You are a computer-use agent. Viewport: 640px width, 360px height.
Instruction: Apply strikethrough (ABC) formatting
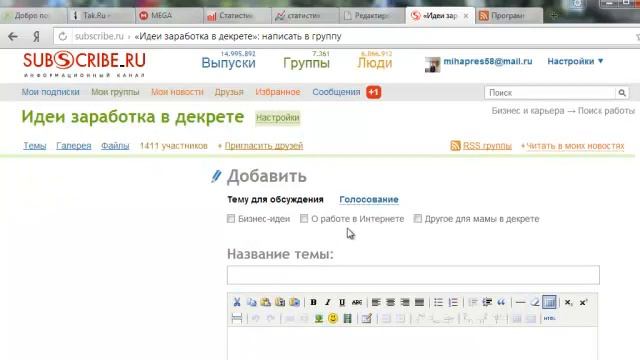coord(357,302)
